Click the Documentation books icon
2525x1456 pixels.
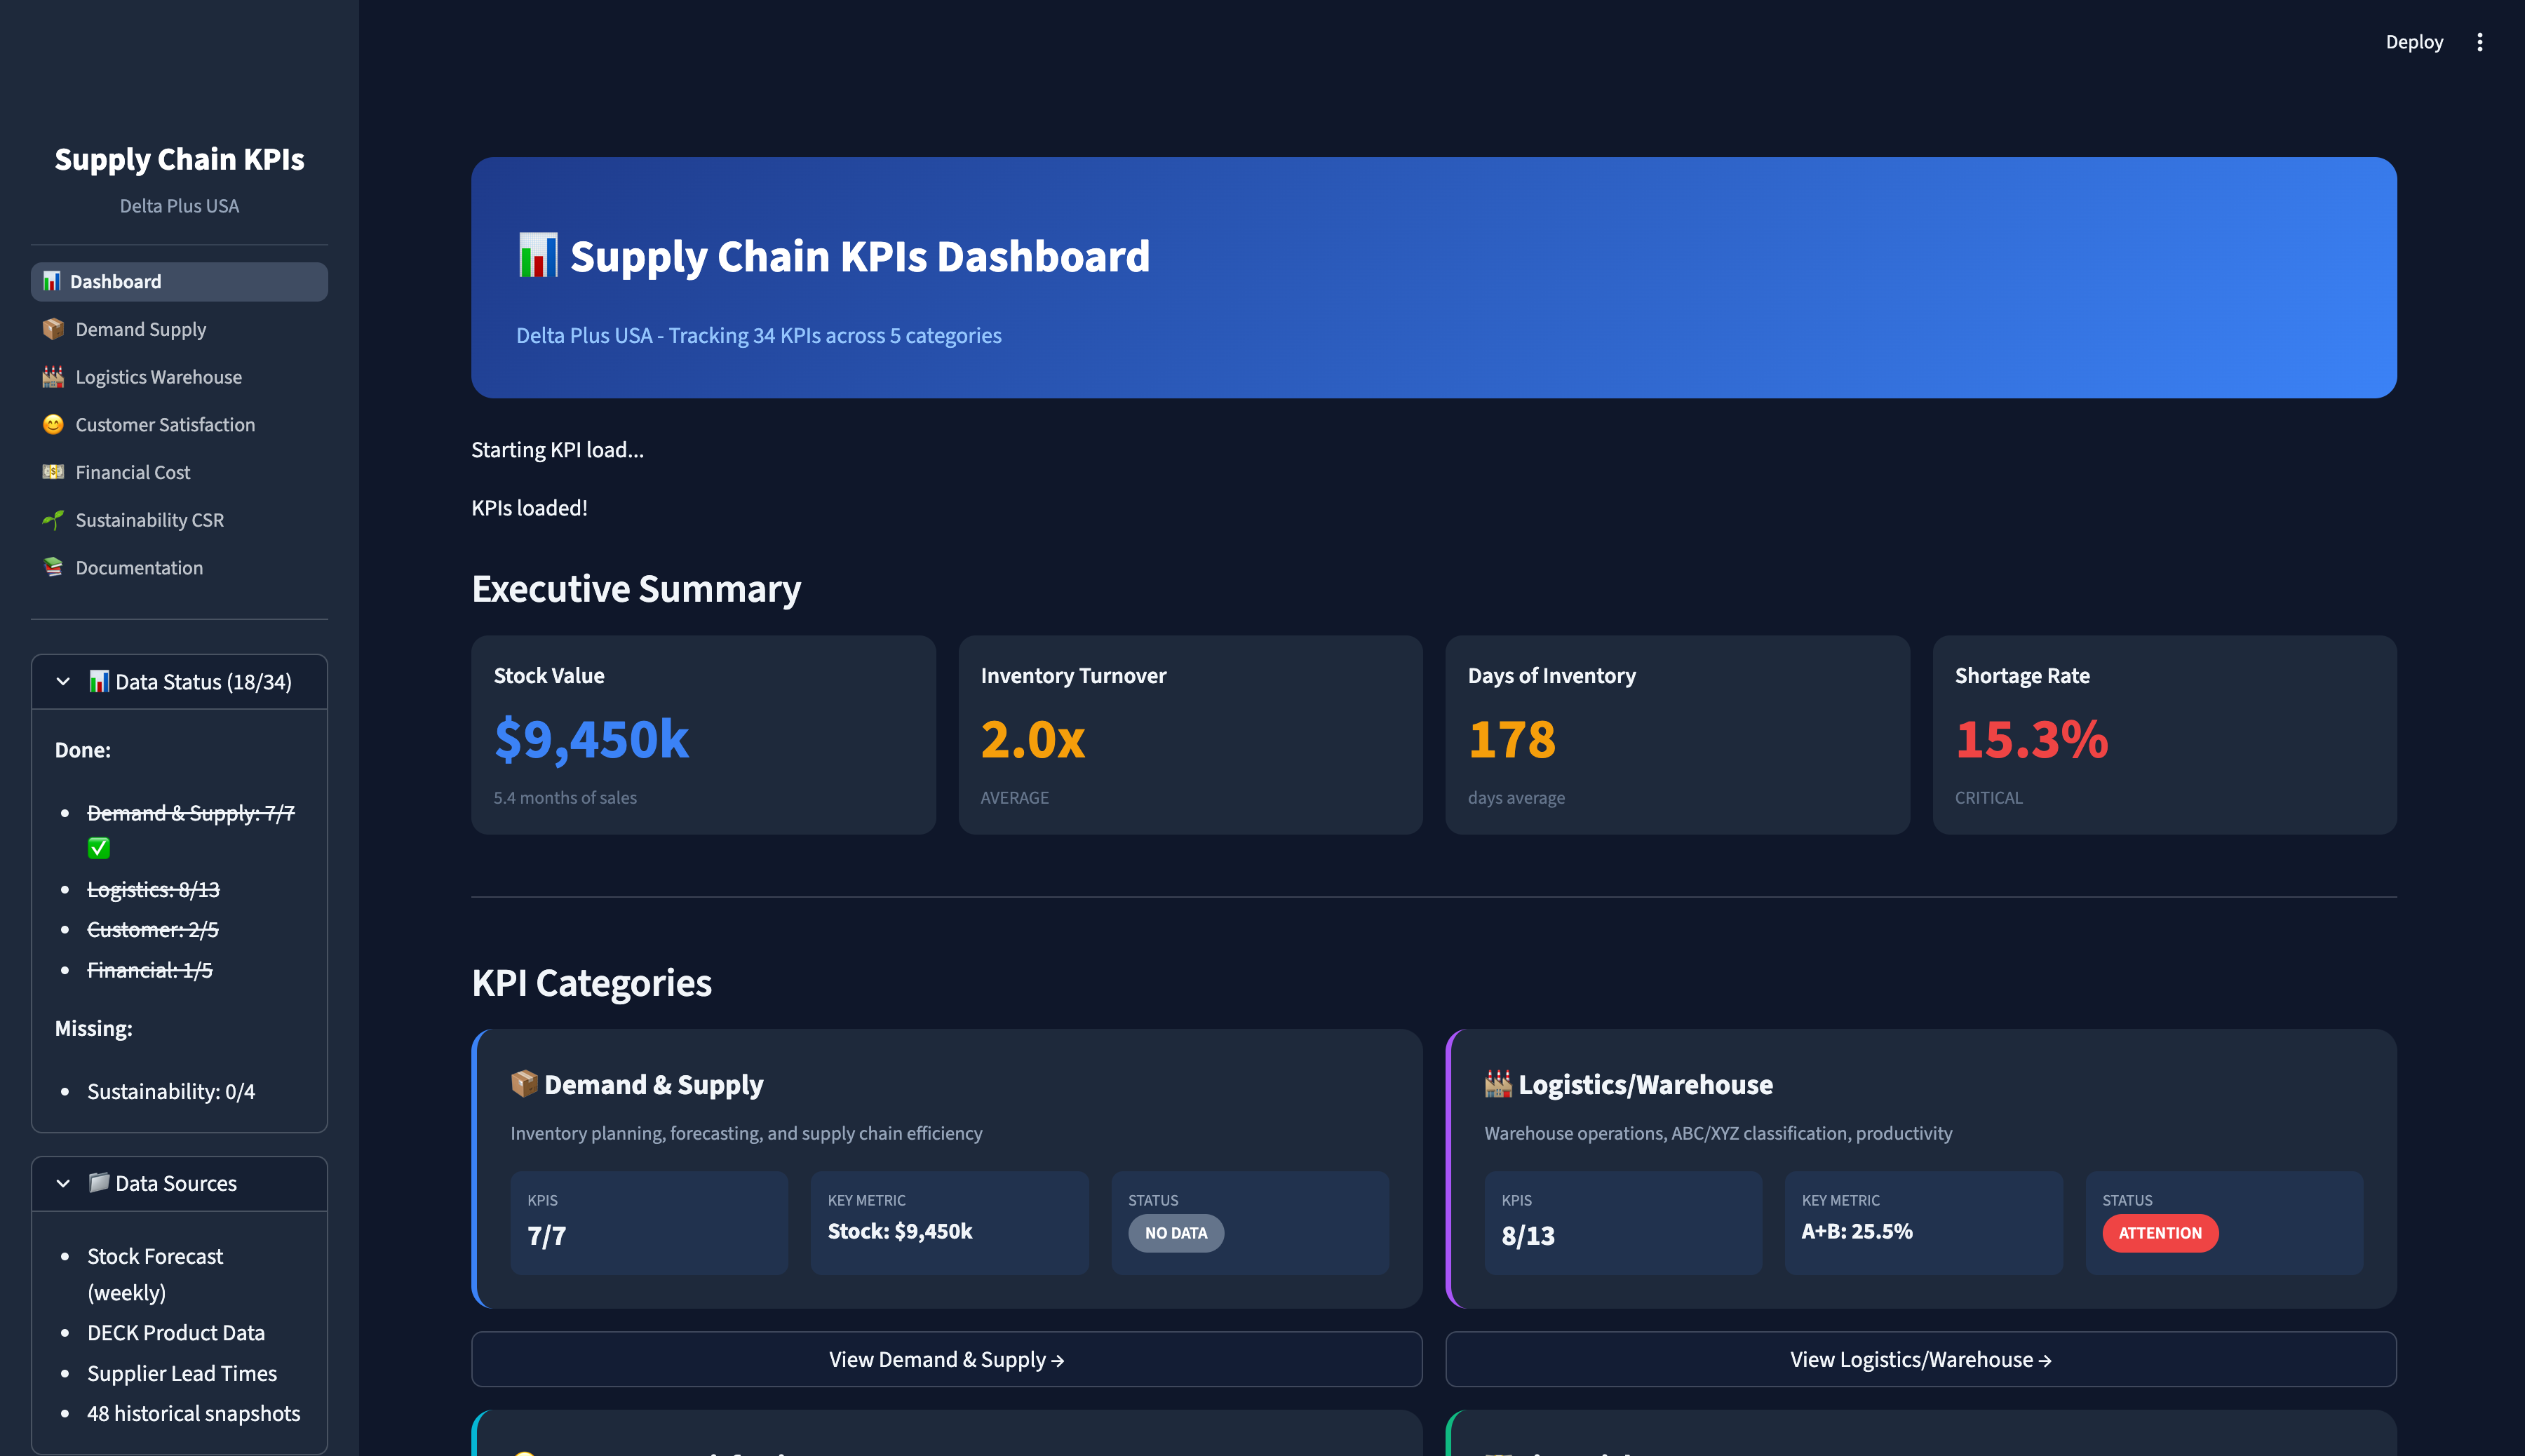(53, 567)
